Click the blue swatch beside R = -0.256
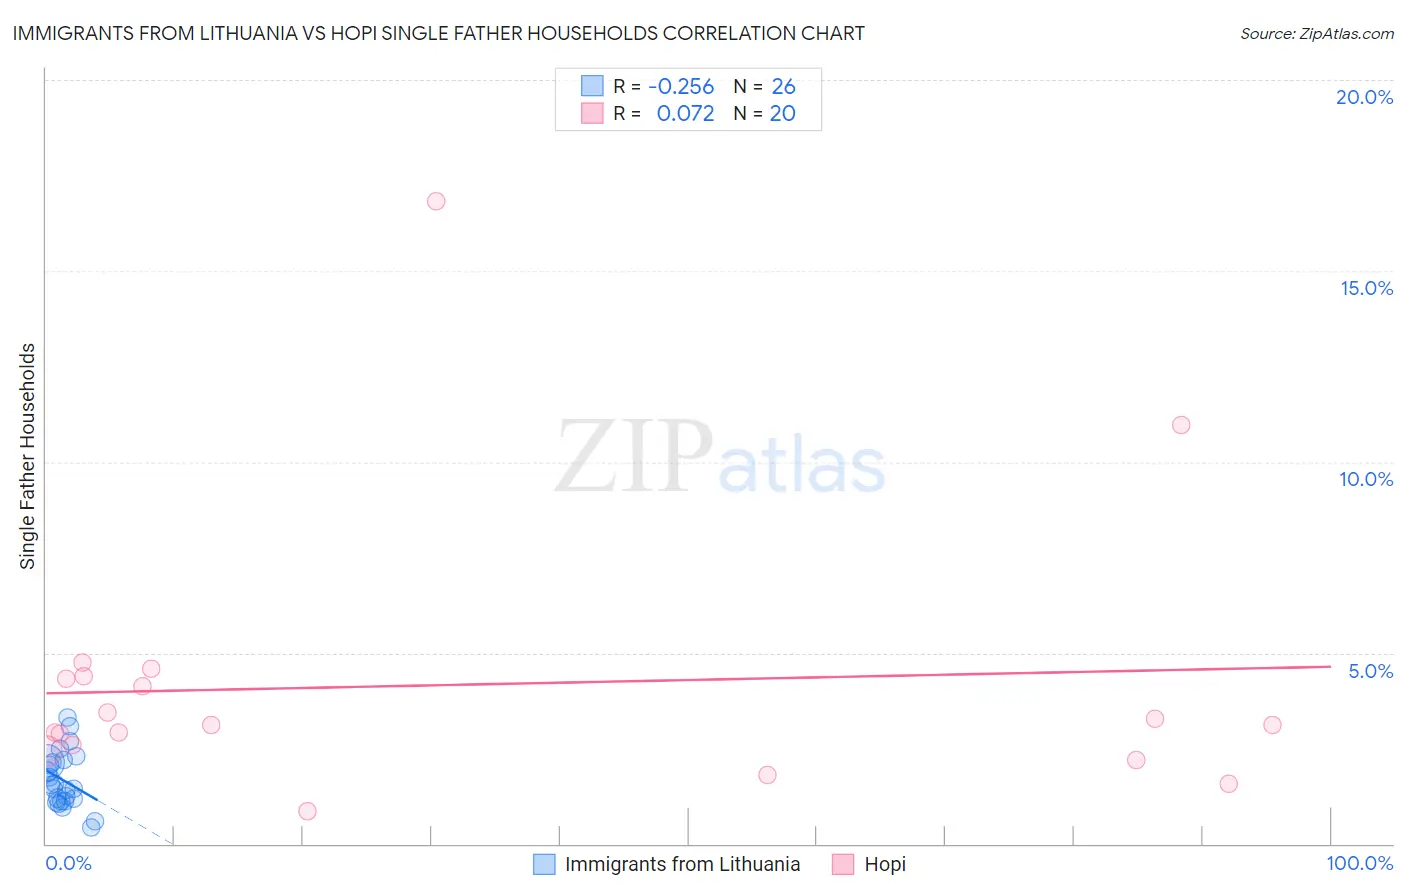Image resolution: width=1406 pixels, height=892 pixels. [592, 86]
